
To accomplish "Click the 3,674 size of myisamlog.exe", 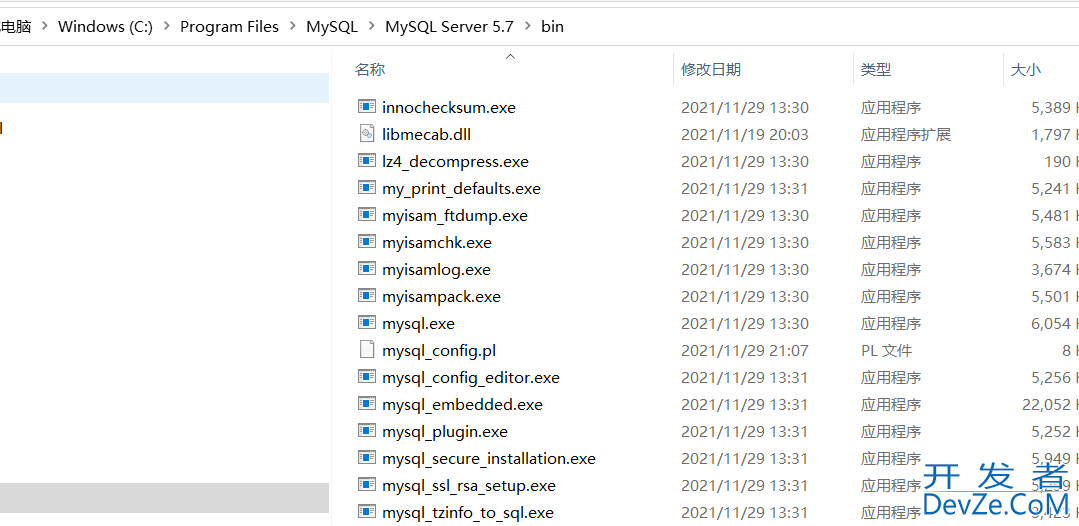I will [1051, 270].
